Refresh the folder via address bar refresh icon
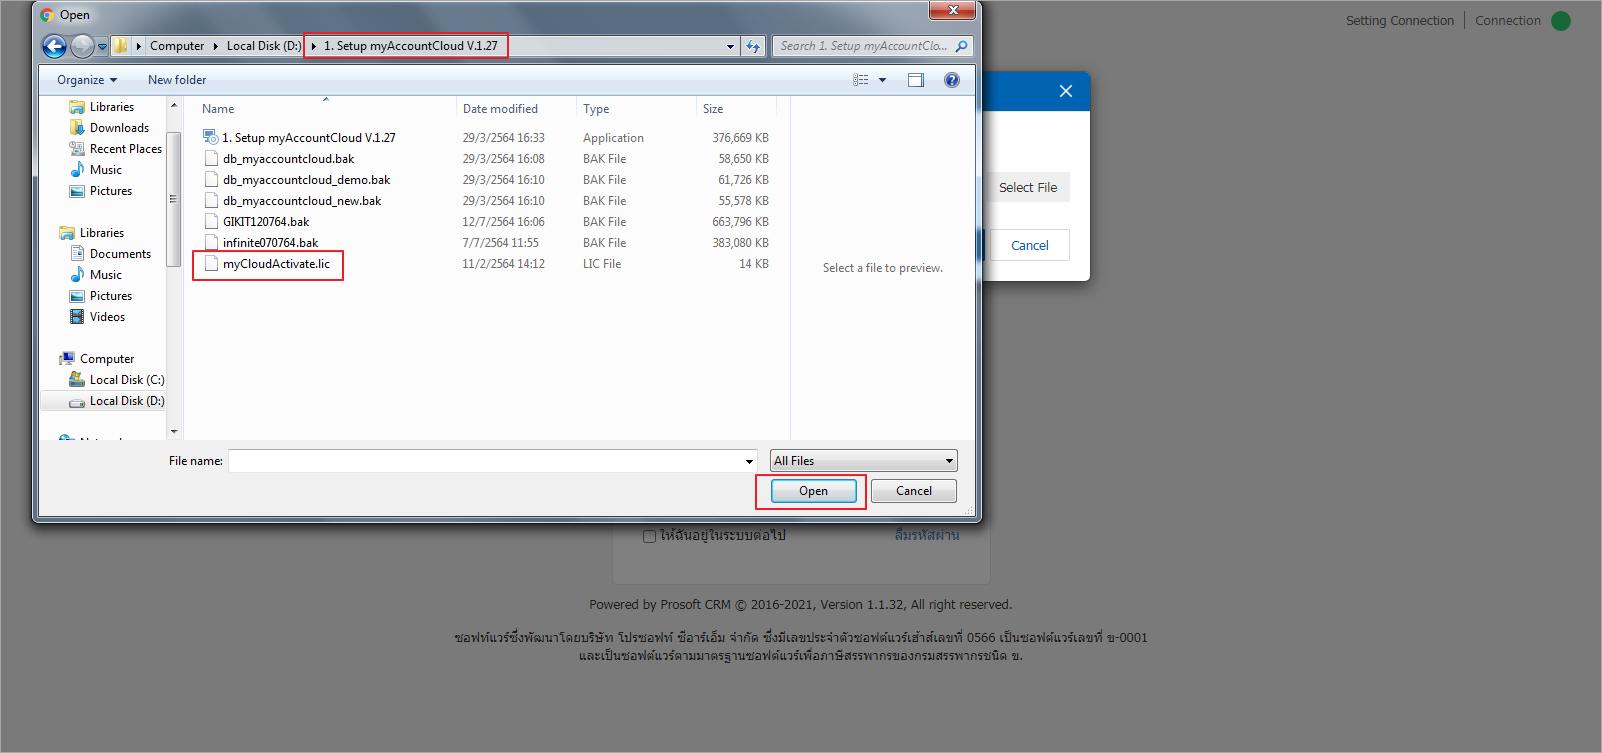The image size is (1602, 753). pos(753,46)
